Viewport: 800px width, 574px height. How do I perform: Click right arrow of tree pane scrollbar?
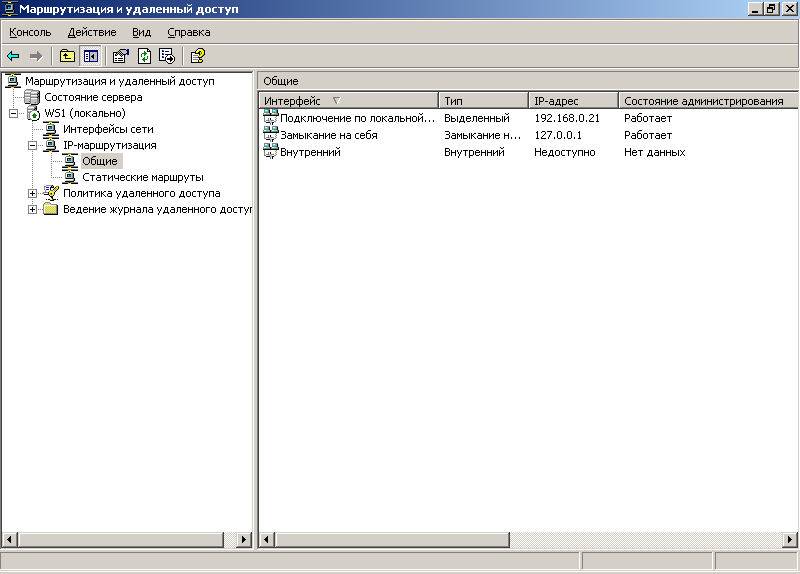coord(244,539)
